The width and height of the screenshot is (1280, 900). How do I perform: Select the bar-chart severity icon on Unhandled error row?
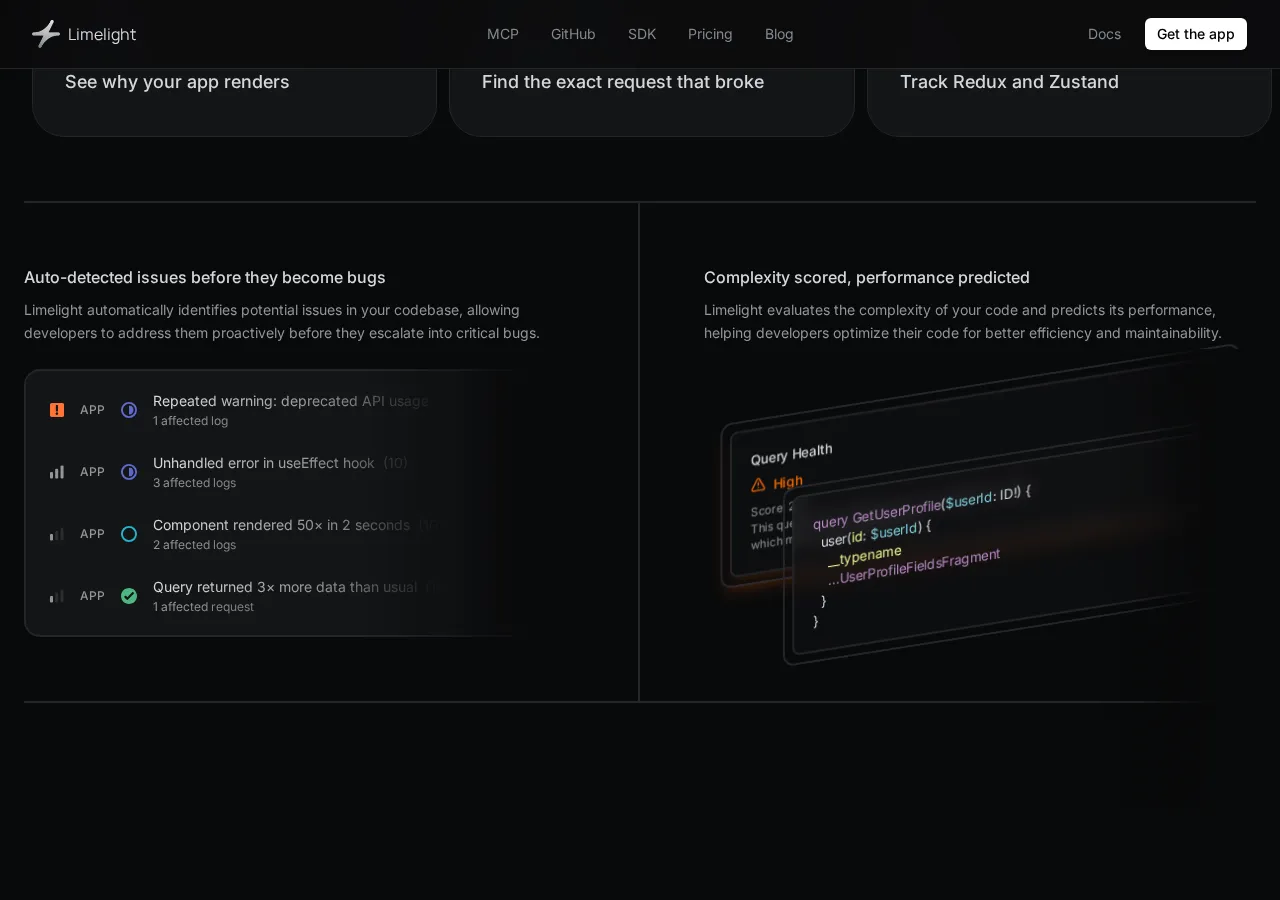click(57, 472)
